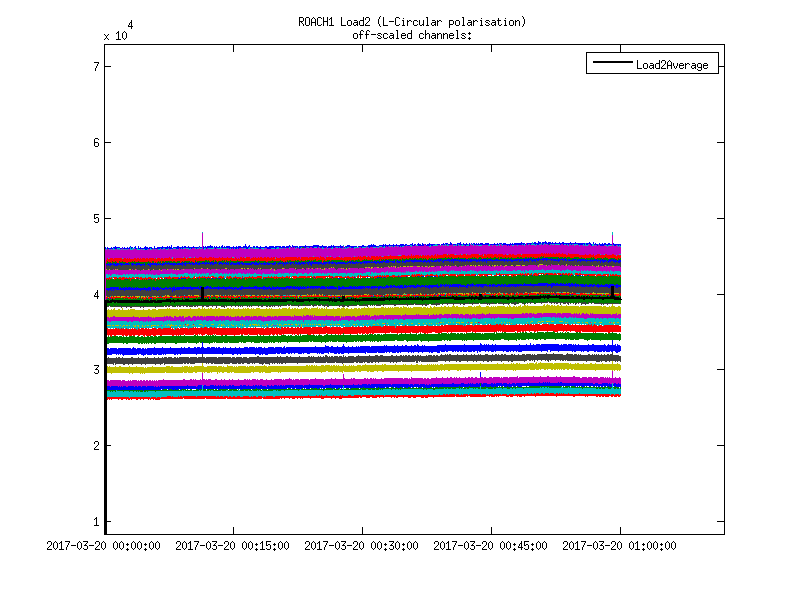800x600 pixels.
Task: Click the y-axis tick label 2
Action: 95,446
